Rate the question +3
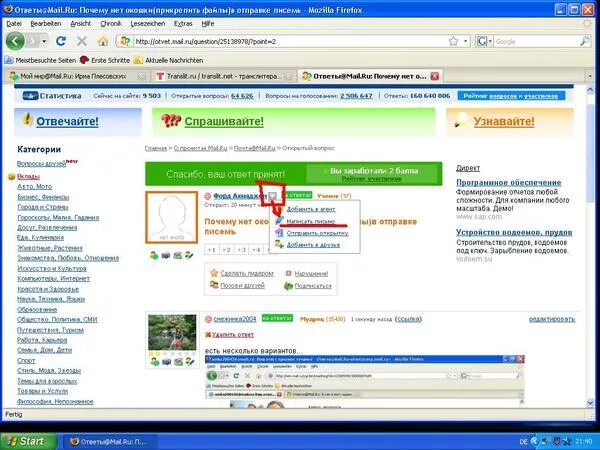 (241, 250)
